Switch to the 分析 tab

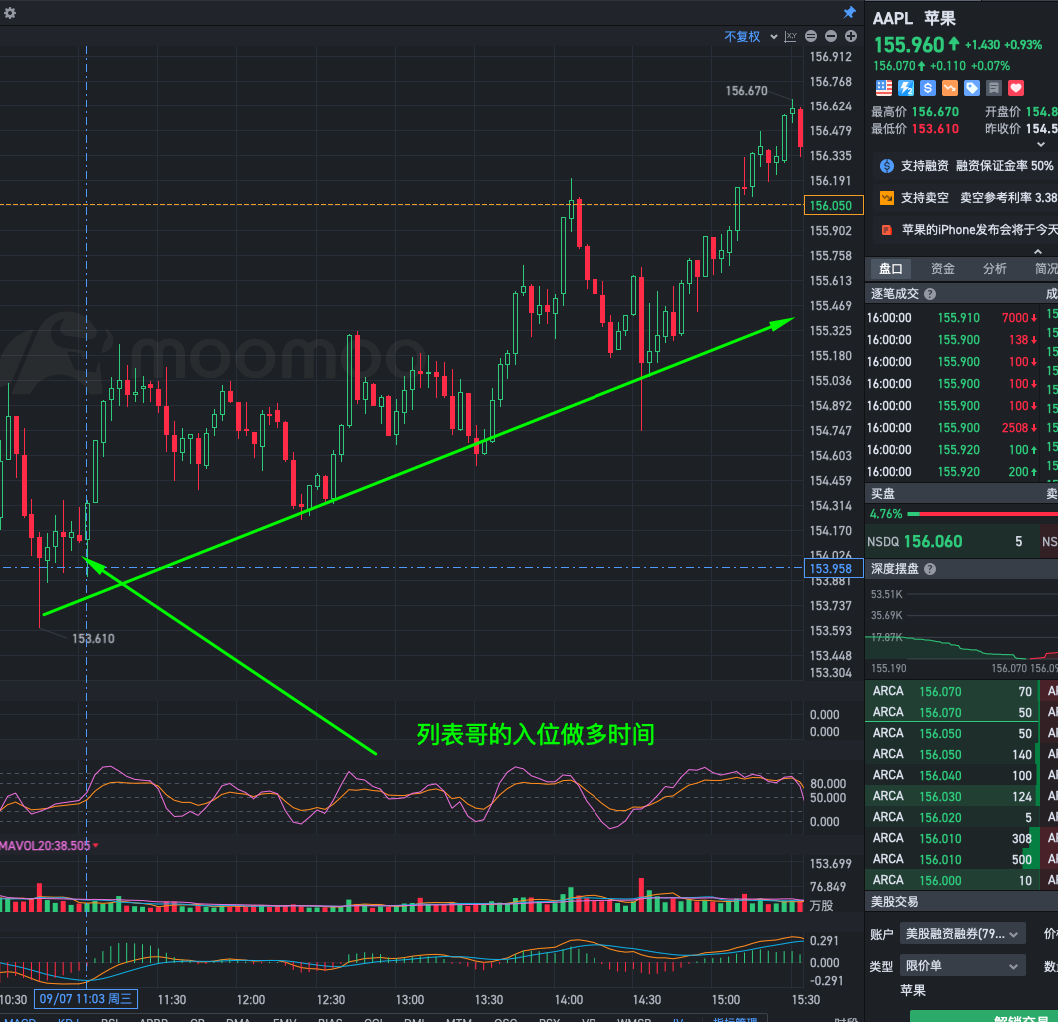[x=995, y=269]
